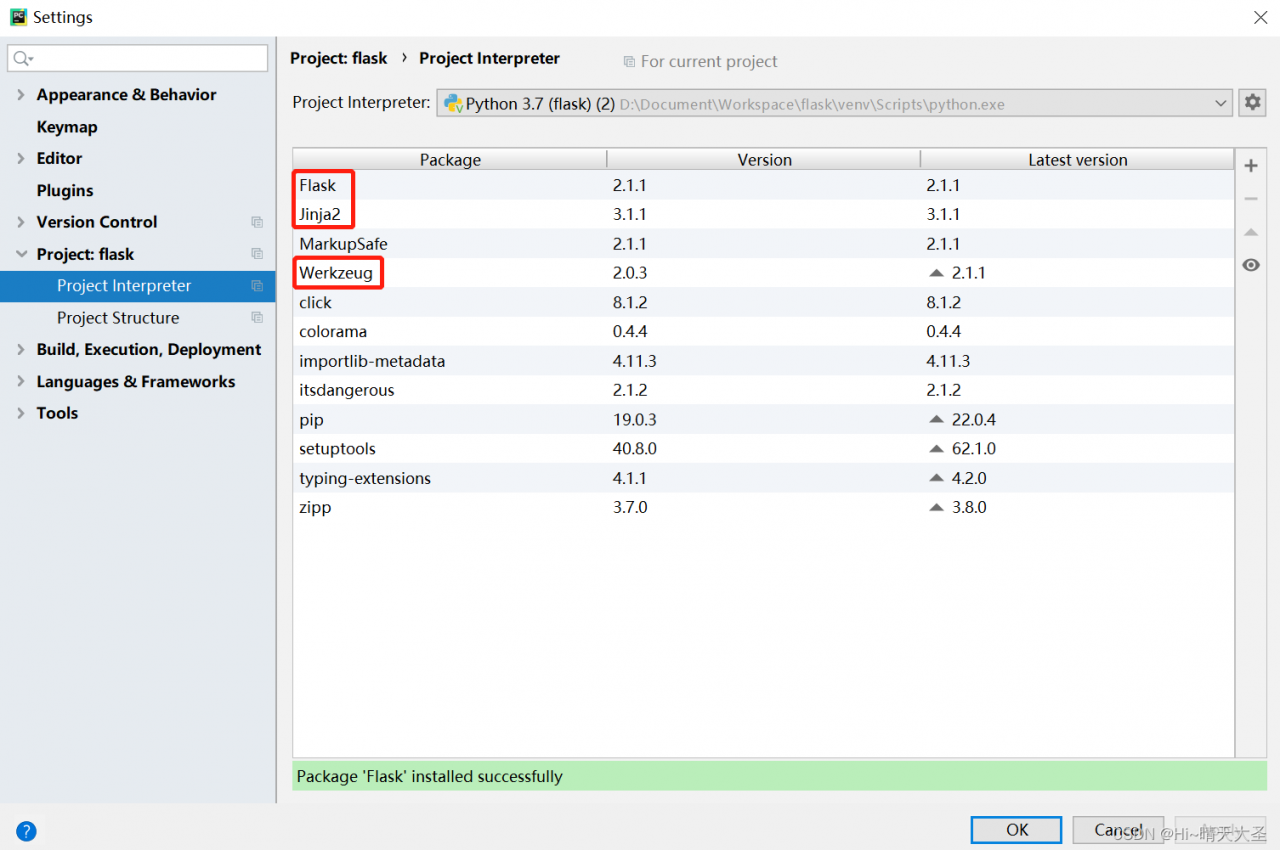The image size is (1280, 850).
Task: Expand the Editor settings section
Action: point(21,158)
